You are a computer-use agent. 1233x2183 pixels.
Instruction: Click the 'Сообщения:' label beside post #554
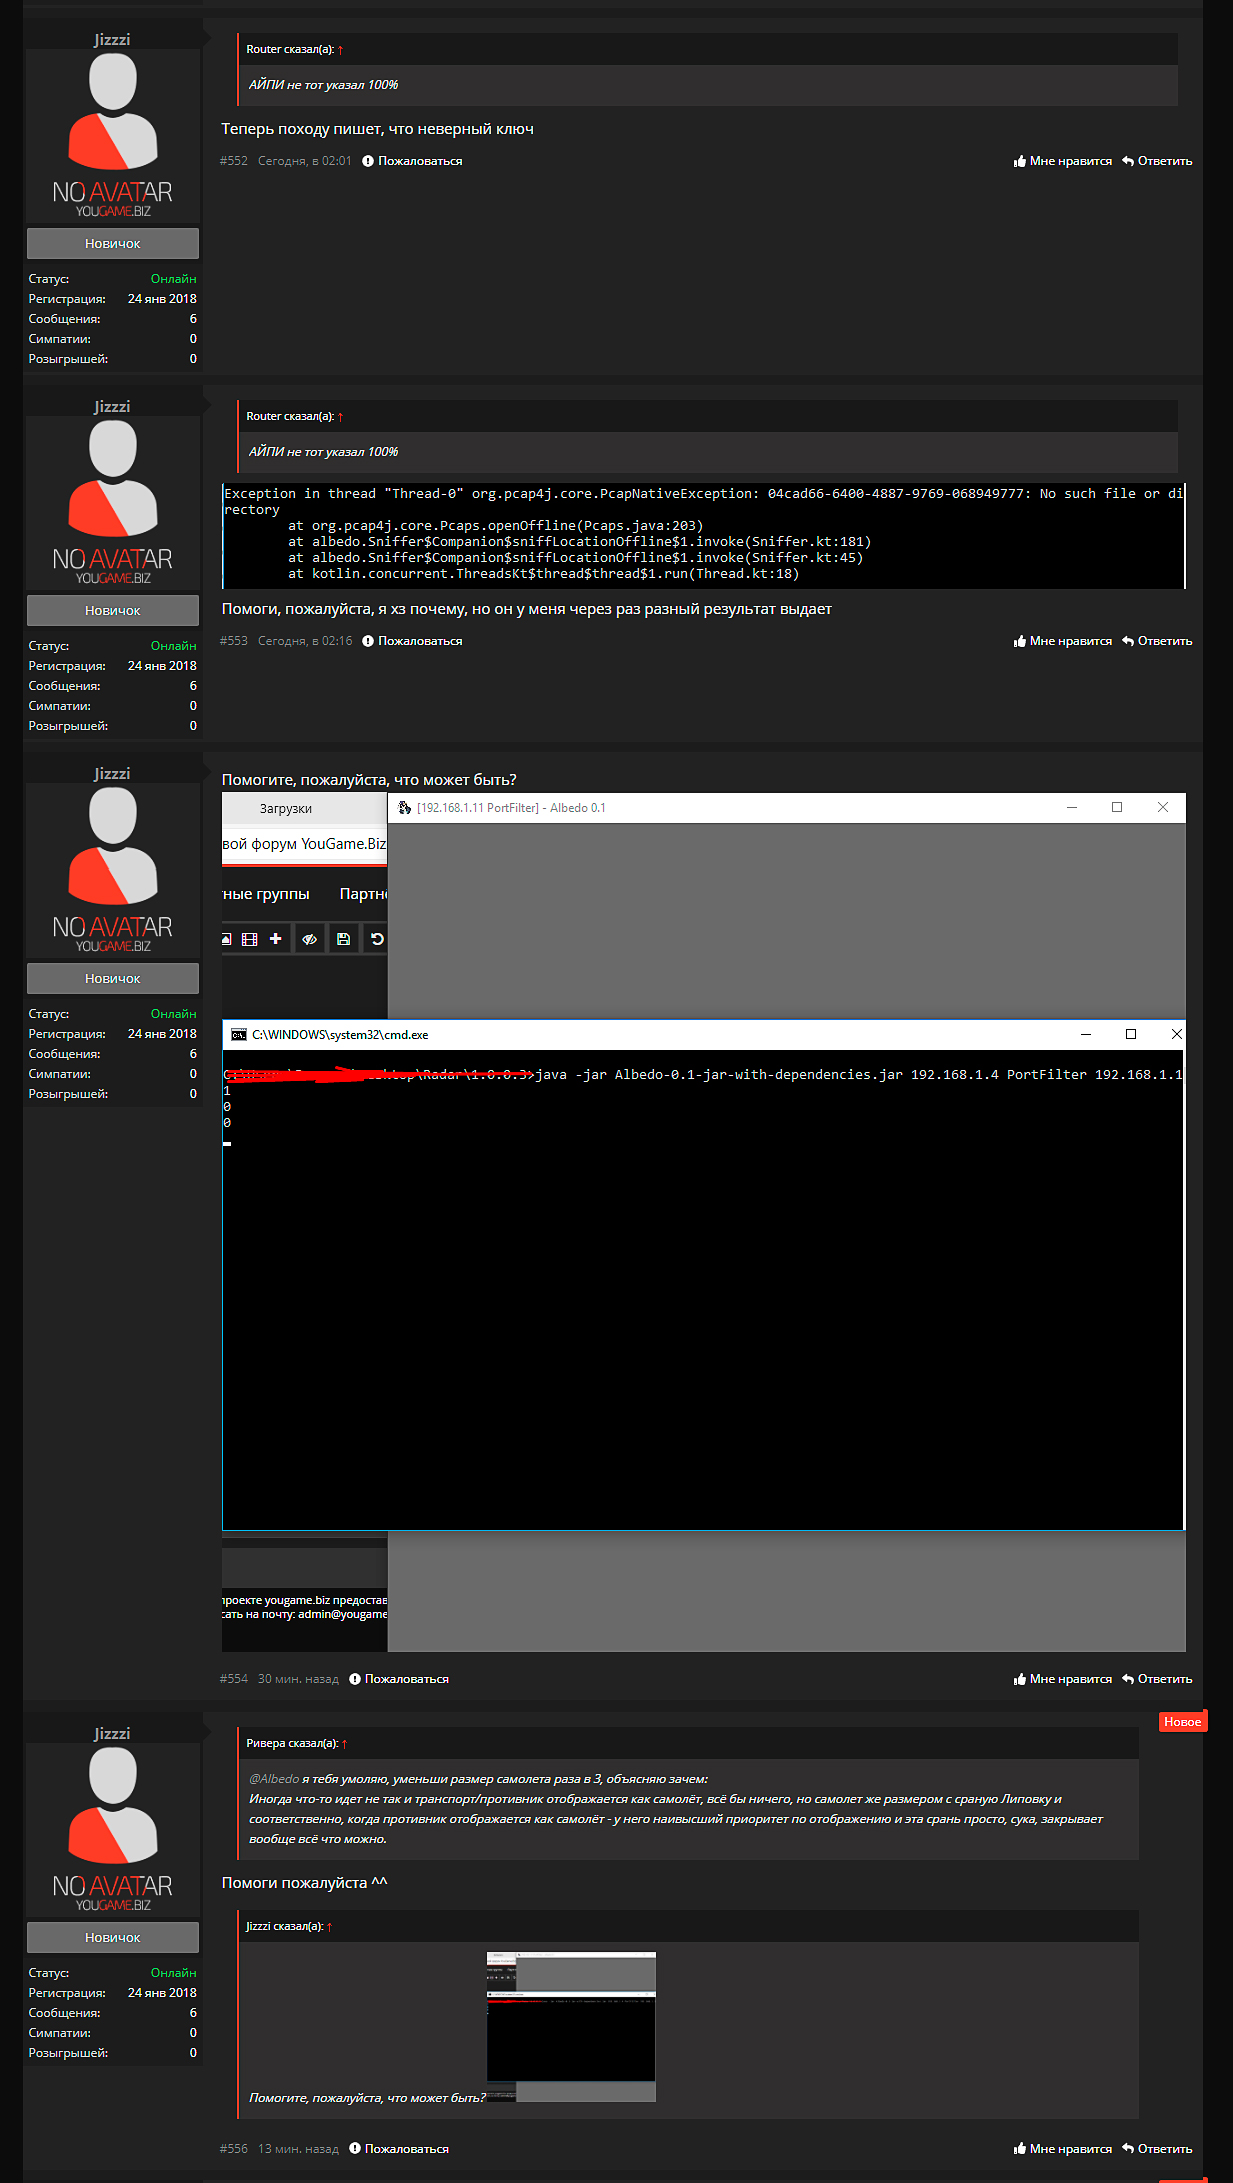(x=64, y=1054)
